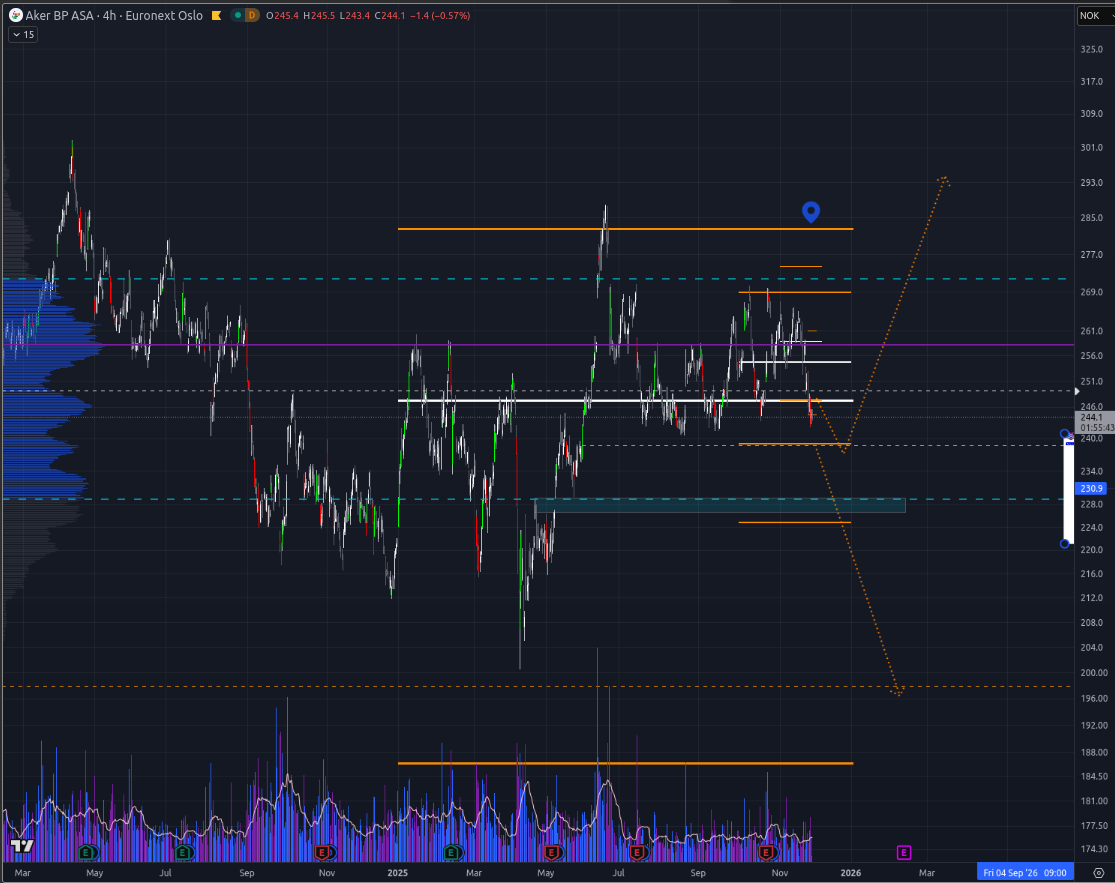Click the blue date label Fri 04 Sep '26
Image resolution: width=1115 pixels, height=883 pixels.
pos(1027,873)
